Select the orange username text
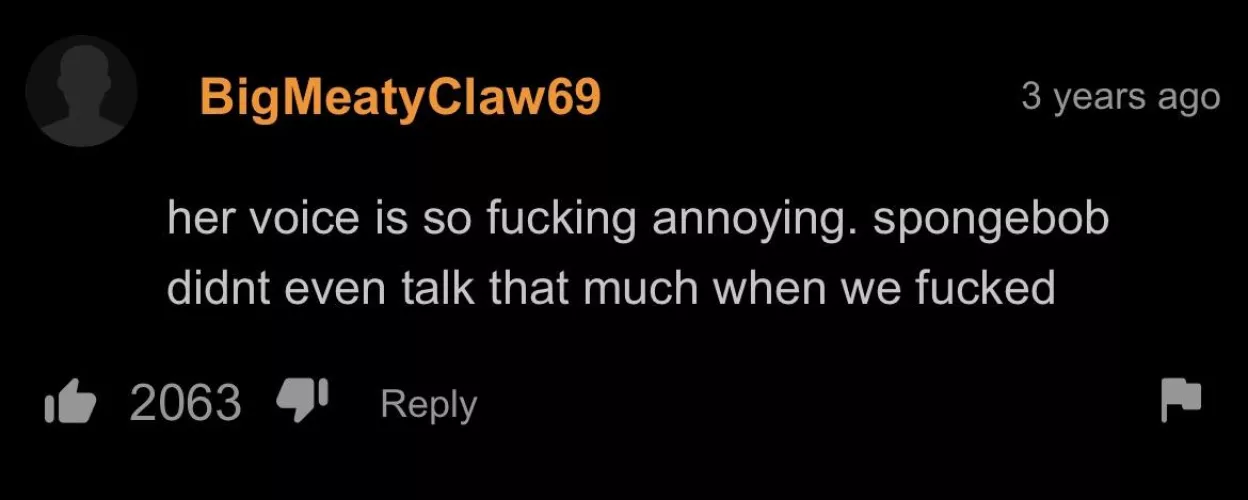 pyautogui.click(x=400, y=99)
